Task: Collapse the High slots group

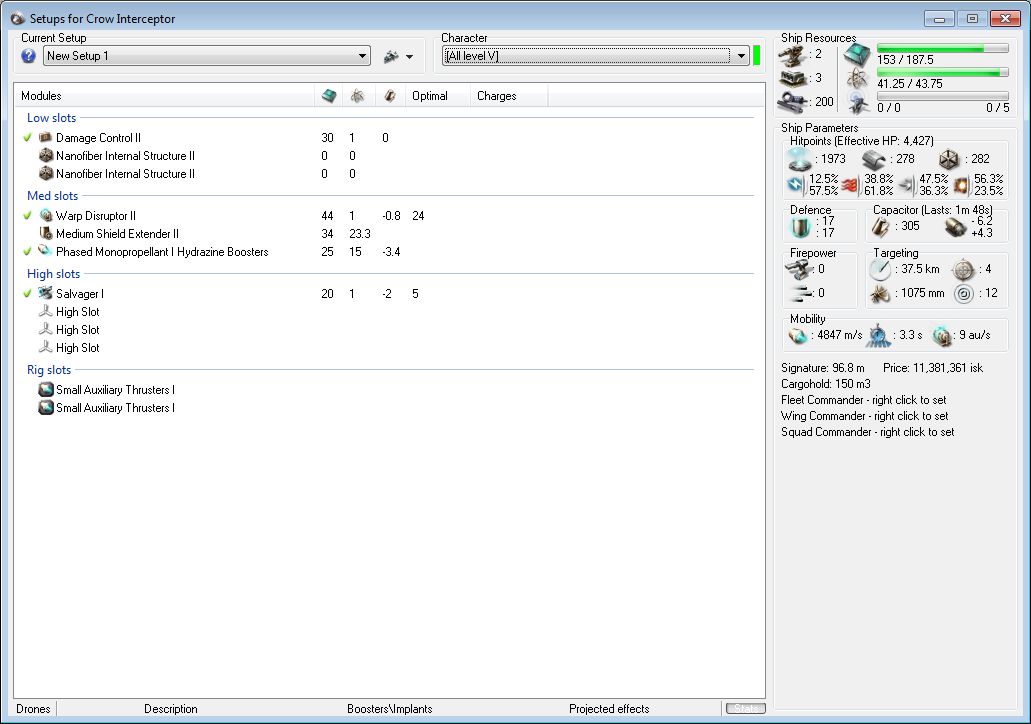Action: point(53,274)
